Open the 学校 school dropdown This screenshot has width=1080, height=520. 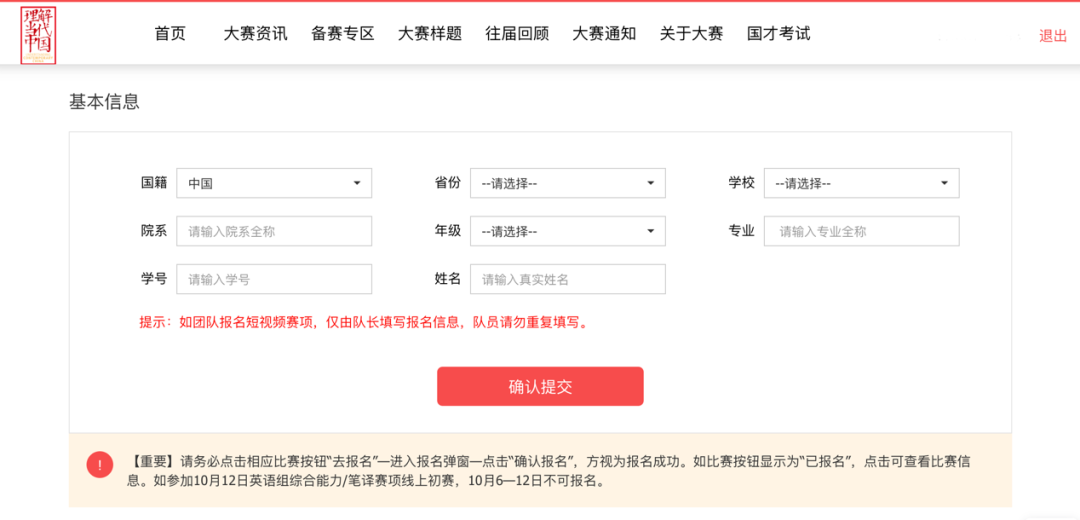861,183
